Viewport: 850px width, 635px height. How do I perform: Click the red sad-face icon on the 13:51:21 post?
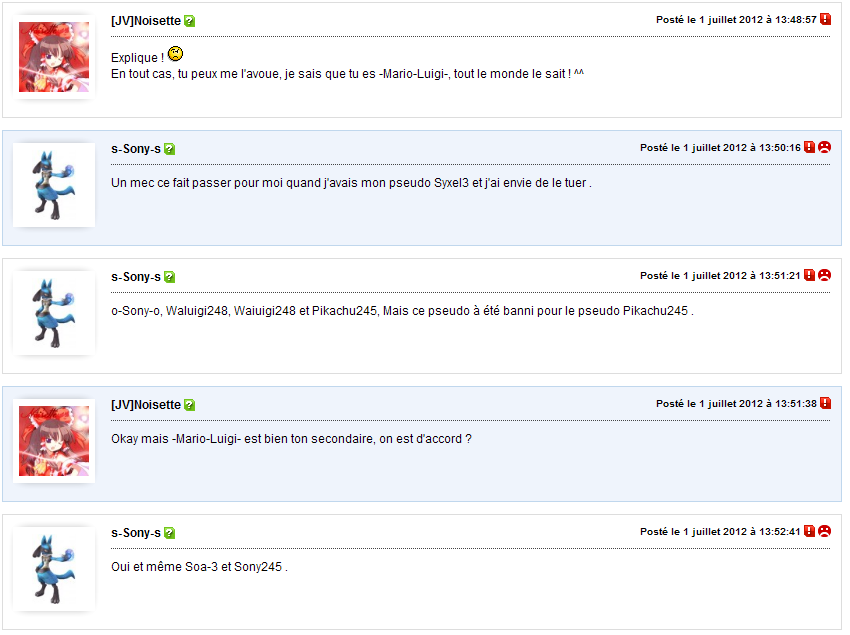[825, 275]
